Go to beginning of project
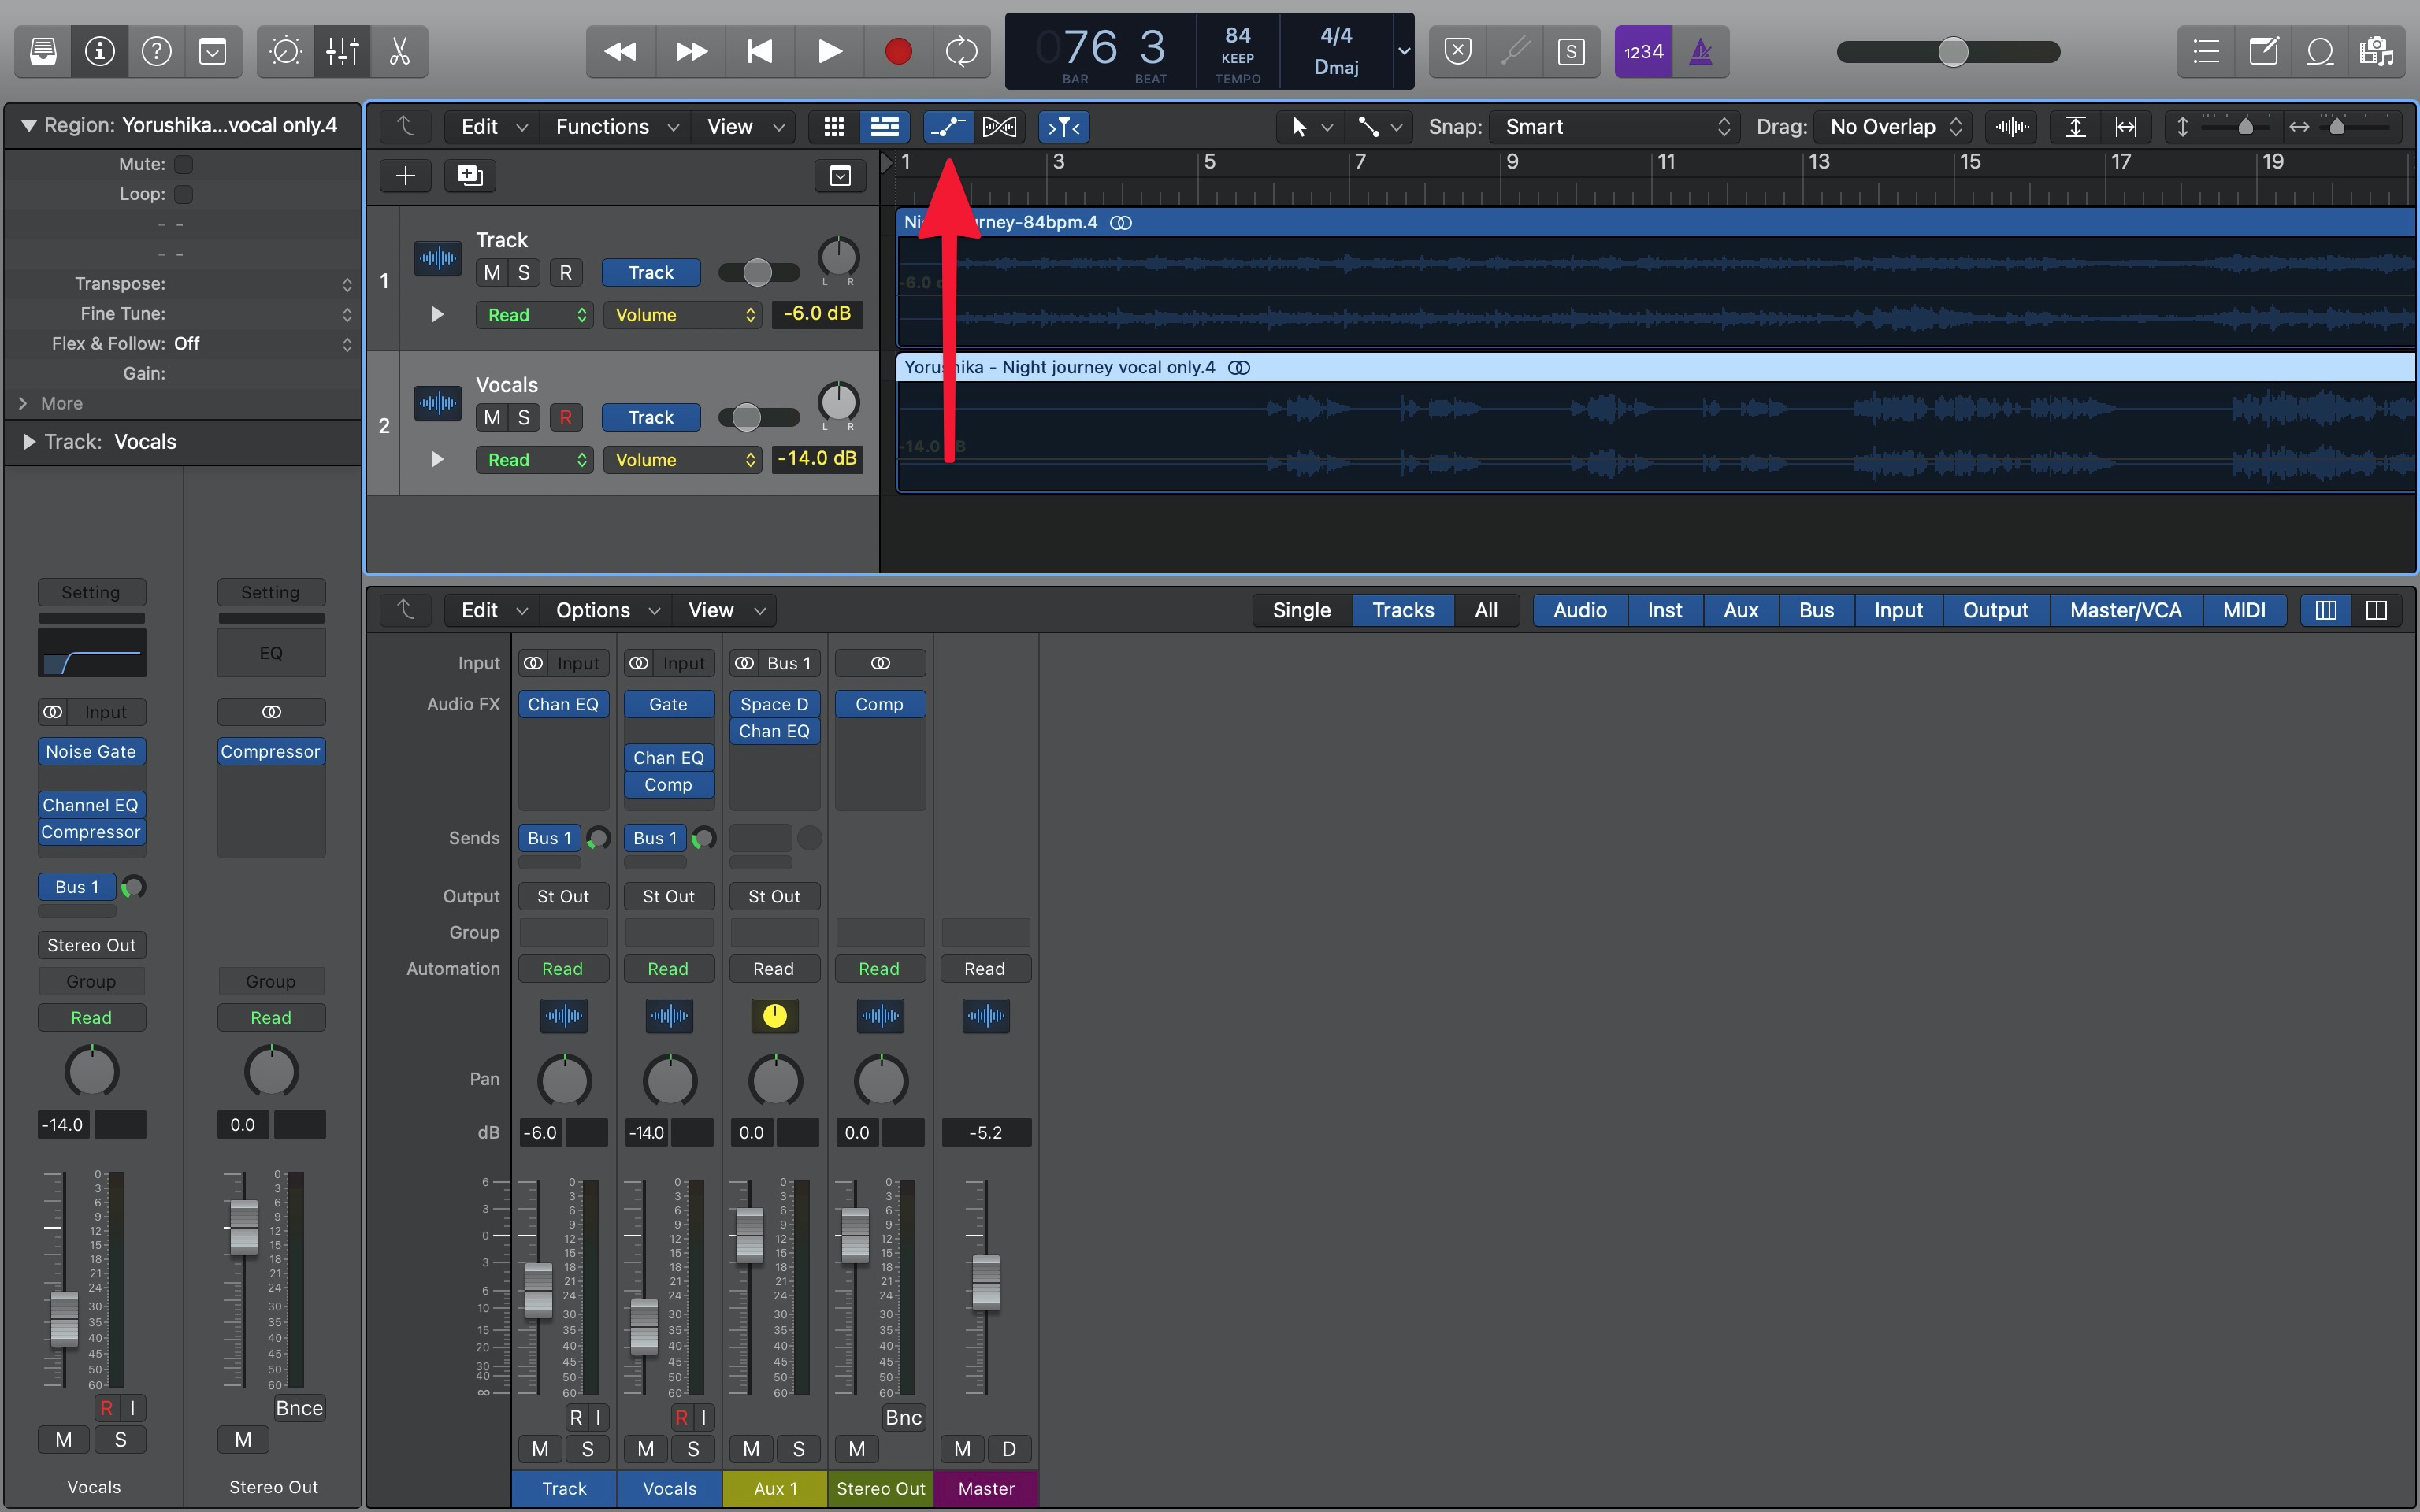This screenshot has width=2420, height=1512. (x=760, y=51)
